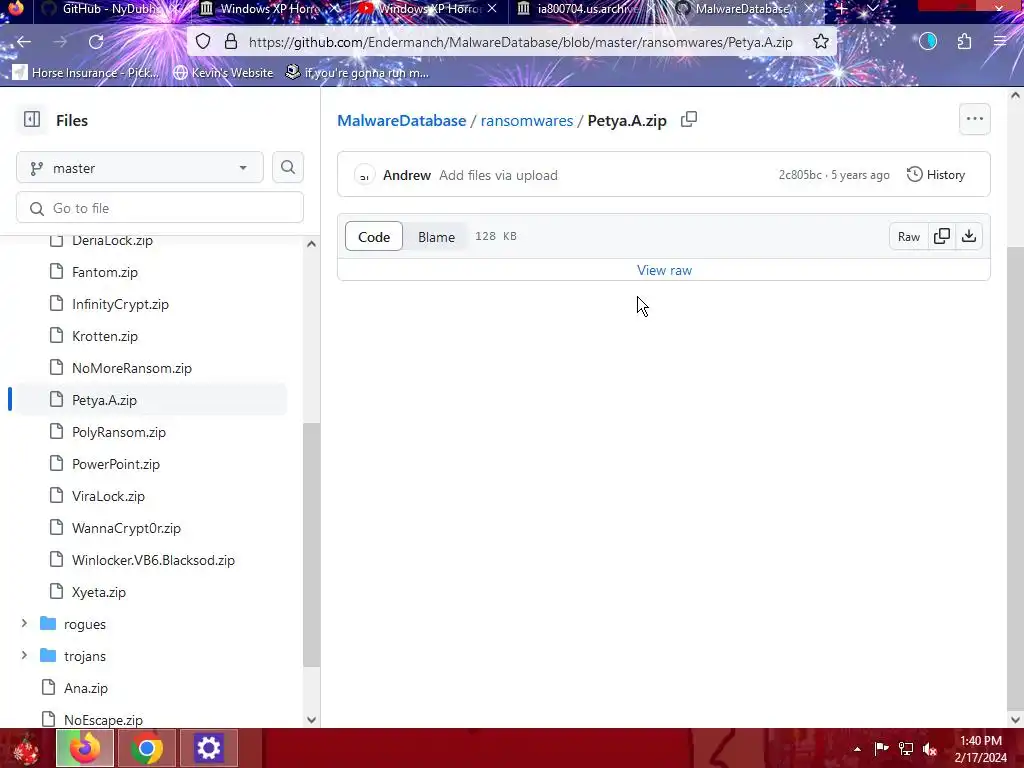Reload the page with the refresh icon

click(x=96, y=42)
